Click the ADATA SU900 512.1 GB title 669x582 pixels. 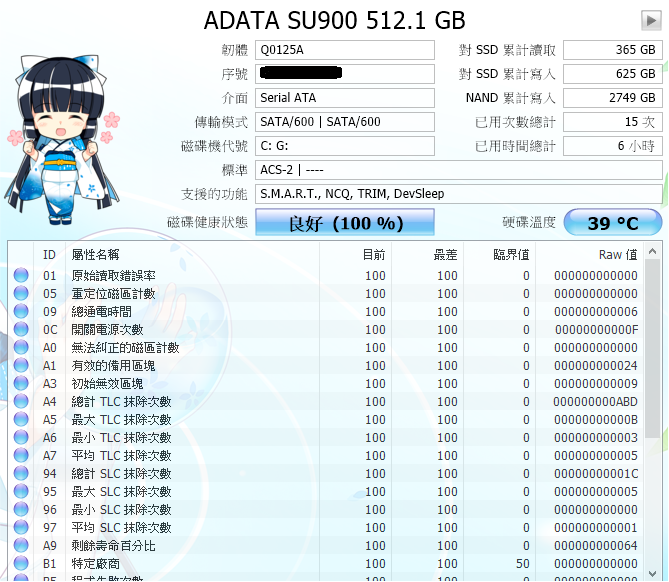pos(334,20)
